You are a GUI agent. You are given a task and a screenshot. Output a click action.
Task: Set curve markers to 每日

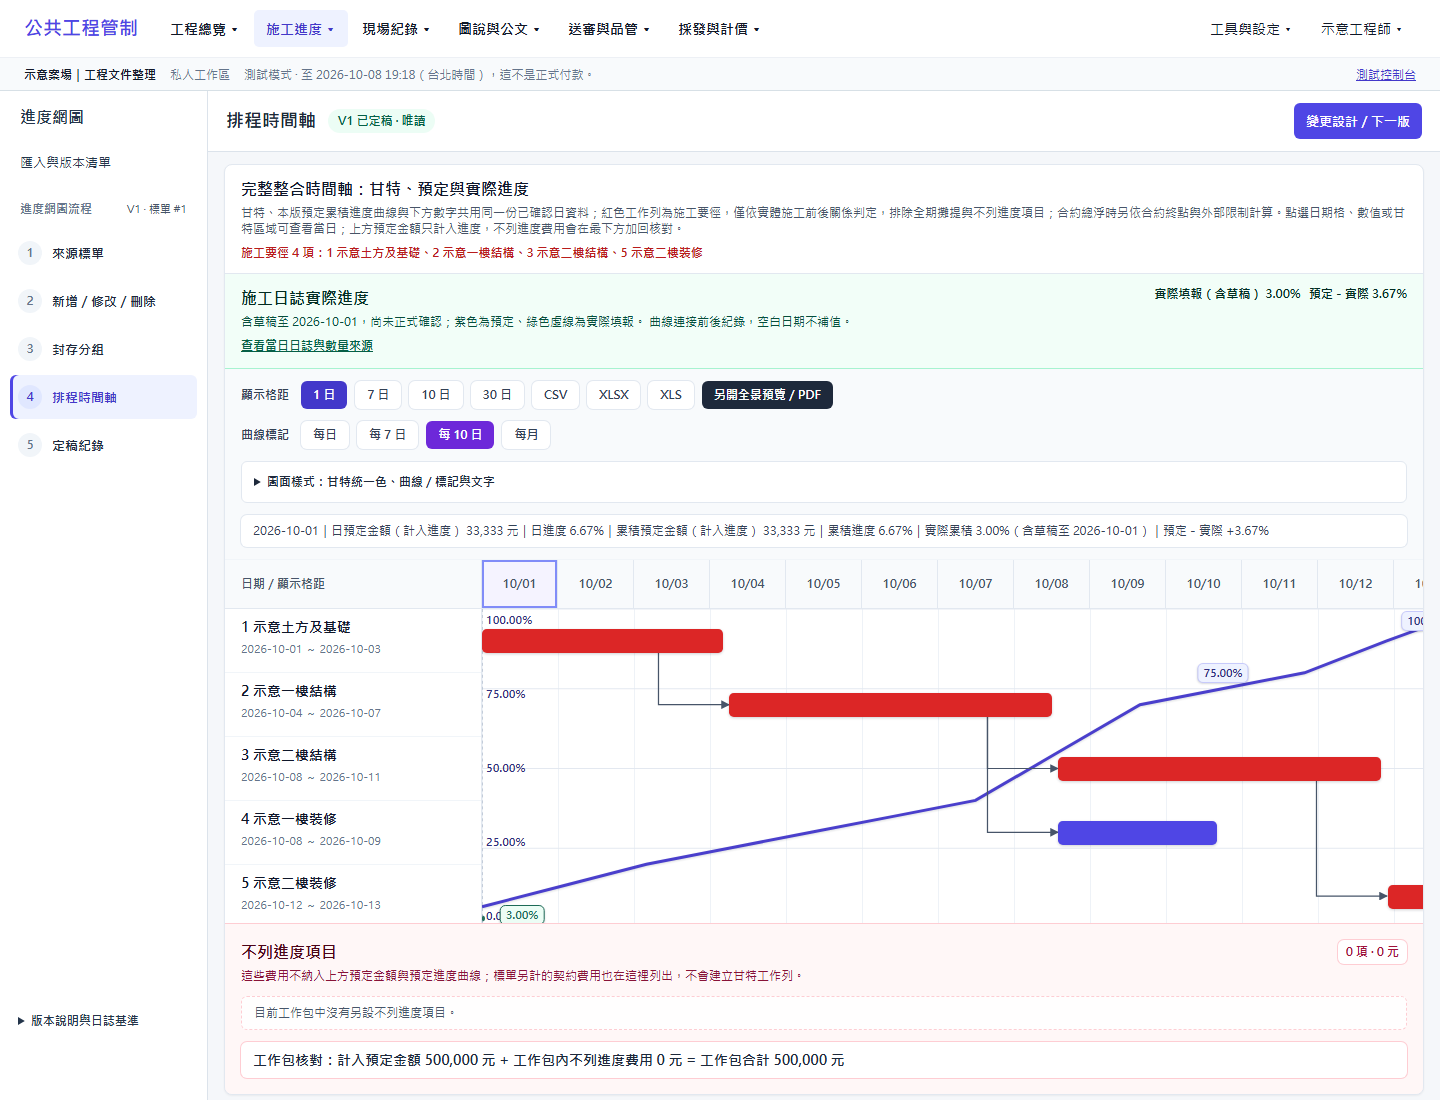point(325,435)
